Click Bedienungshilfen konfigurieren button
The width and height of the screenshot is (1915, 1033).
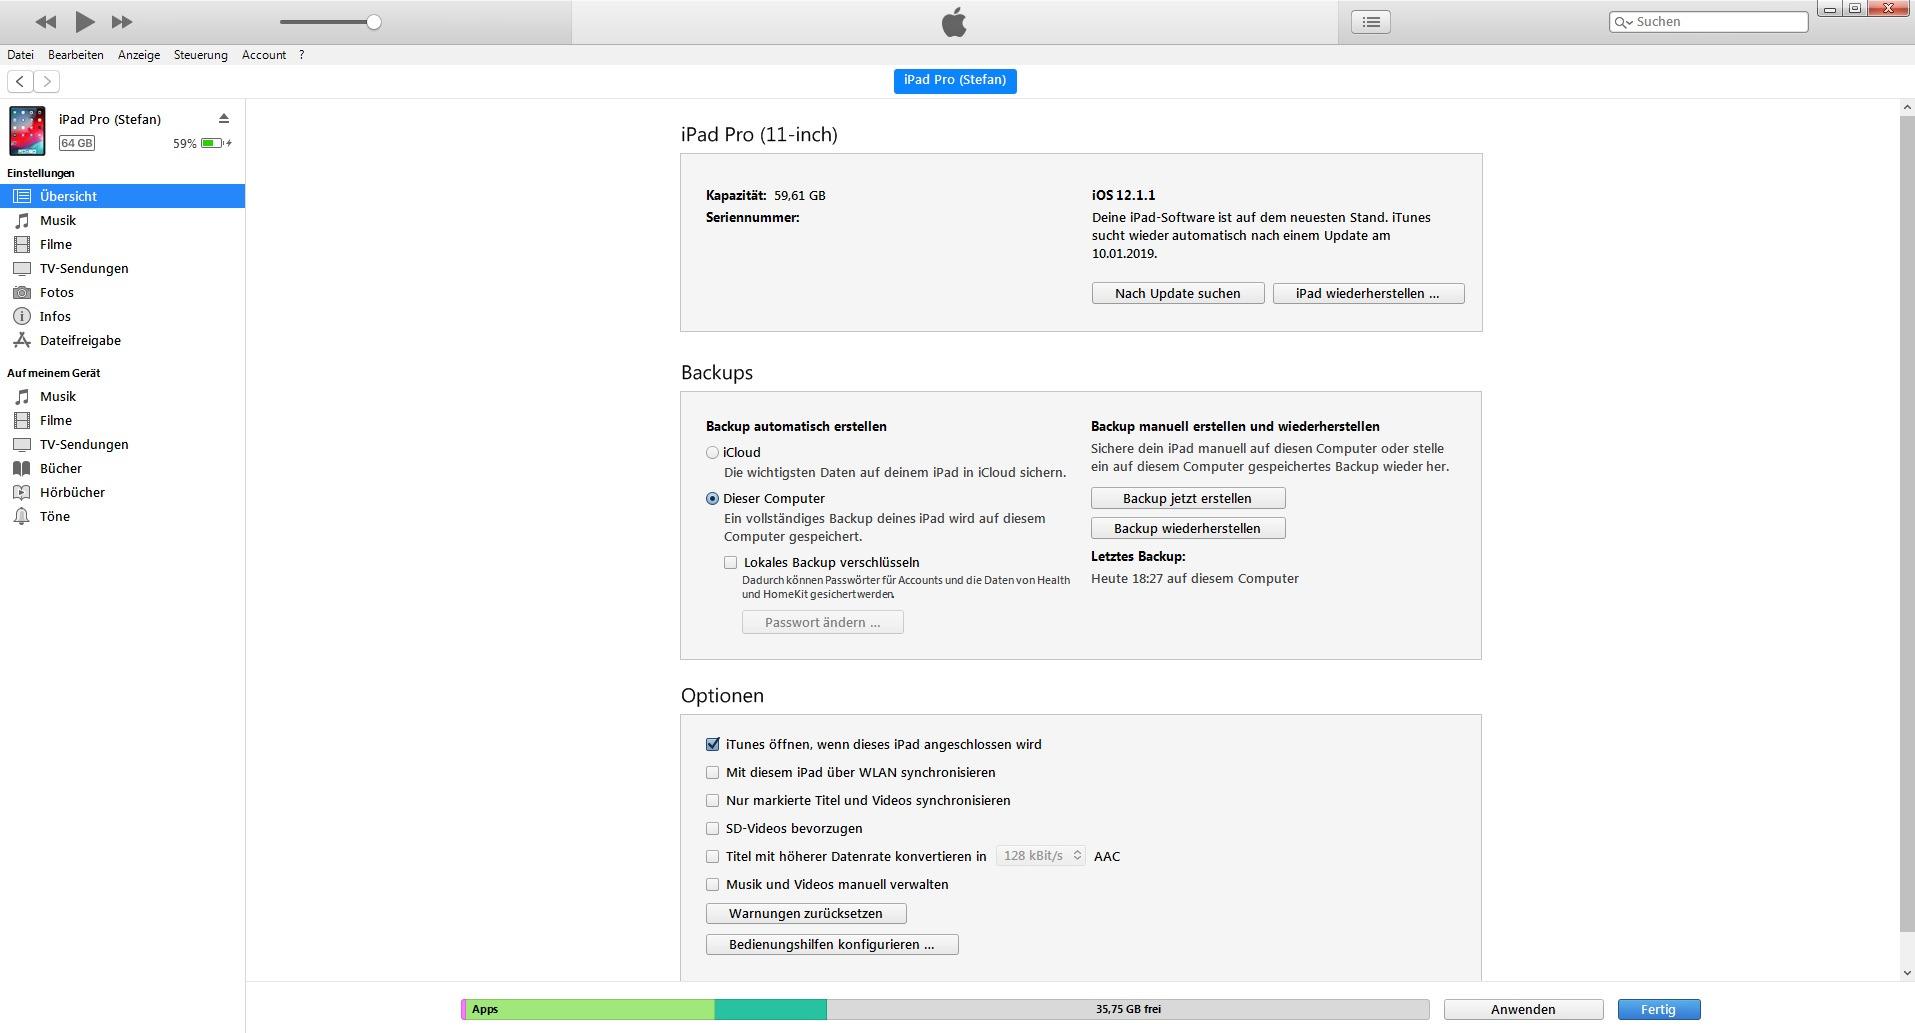(x=832, y=944)
